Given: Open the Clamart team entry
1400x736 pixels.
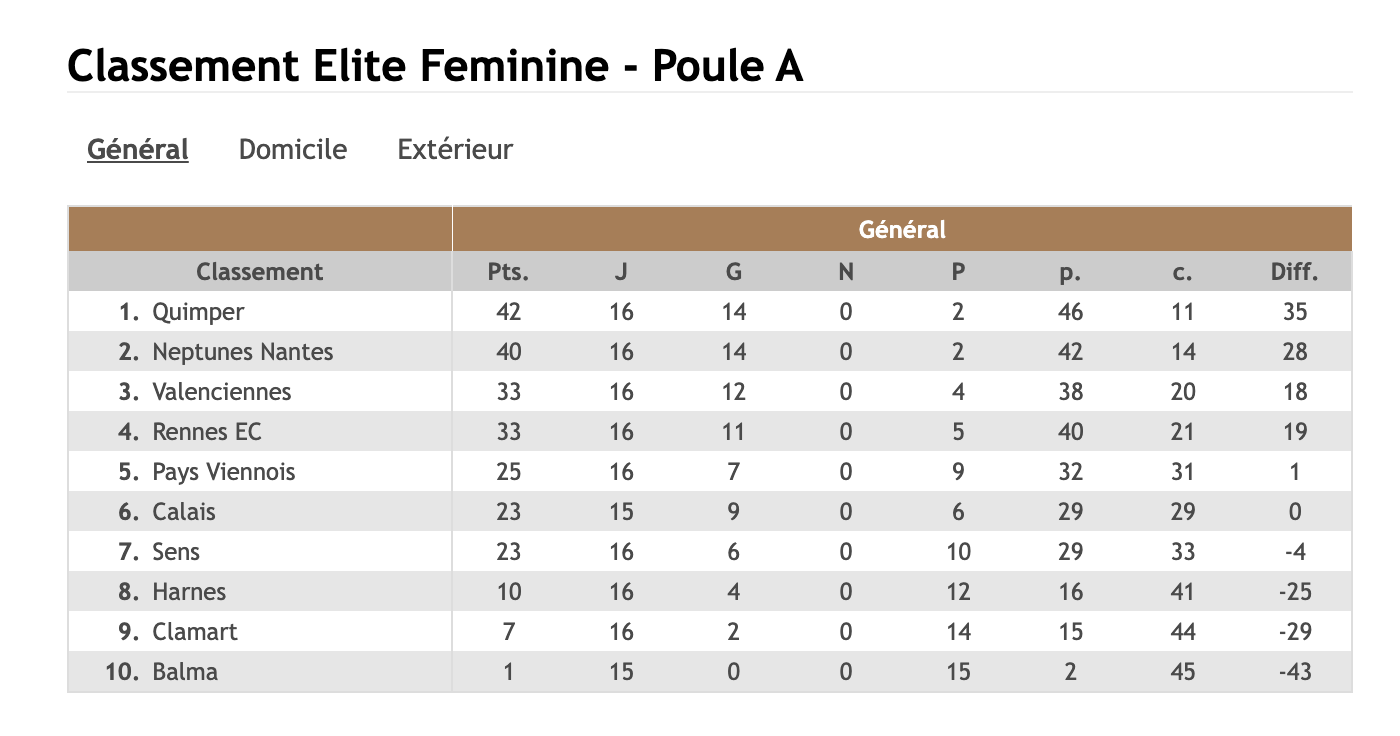Looking at the screenshot, I should click(194, 632).
